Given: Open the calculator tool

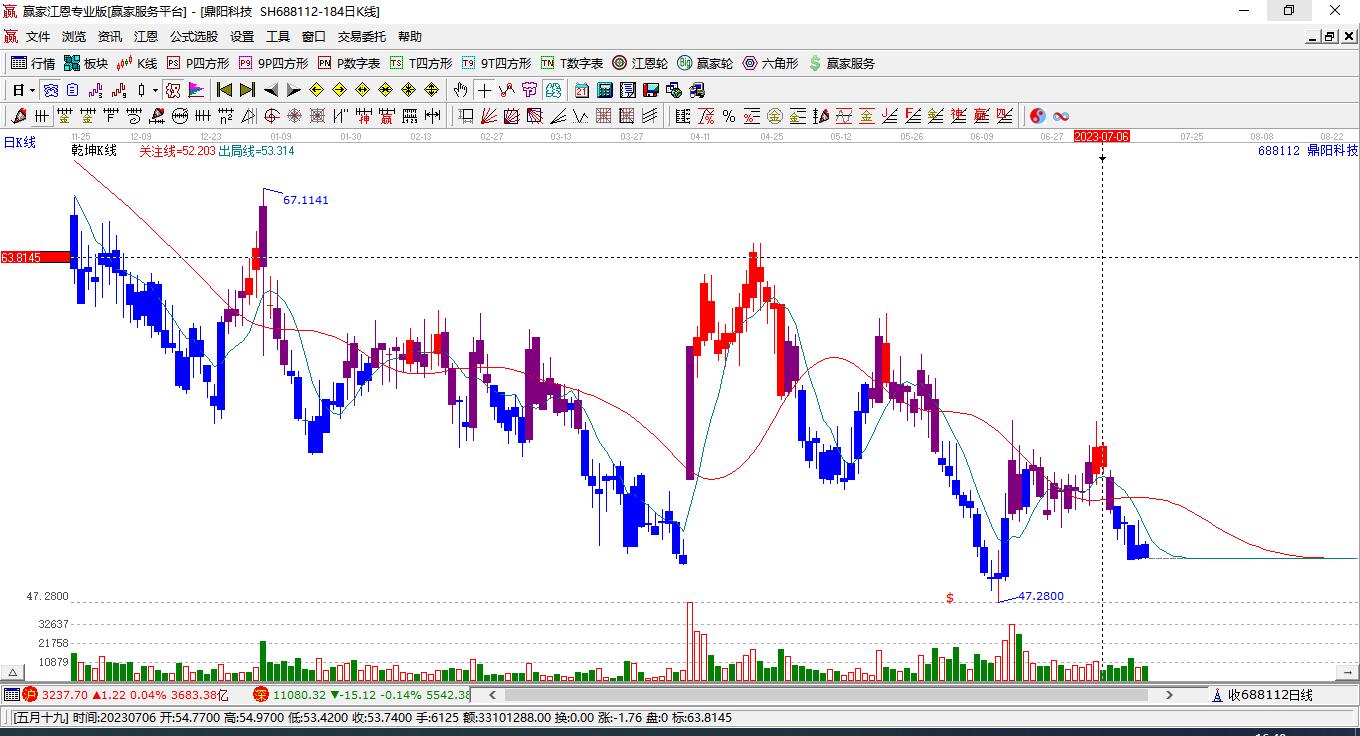Looking at the screenshot, I should click(605, 90).
